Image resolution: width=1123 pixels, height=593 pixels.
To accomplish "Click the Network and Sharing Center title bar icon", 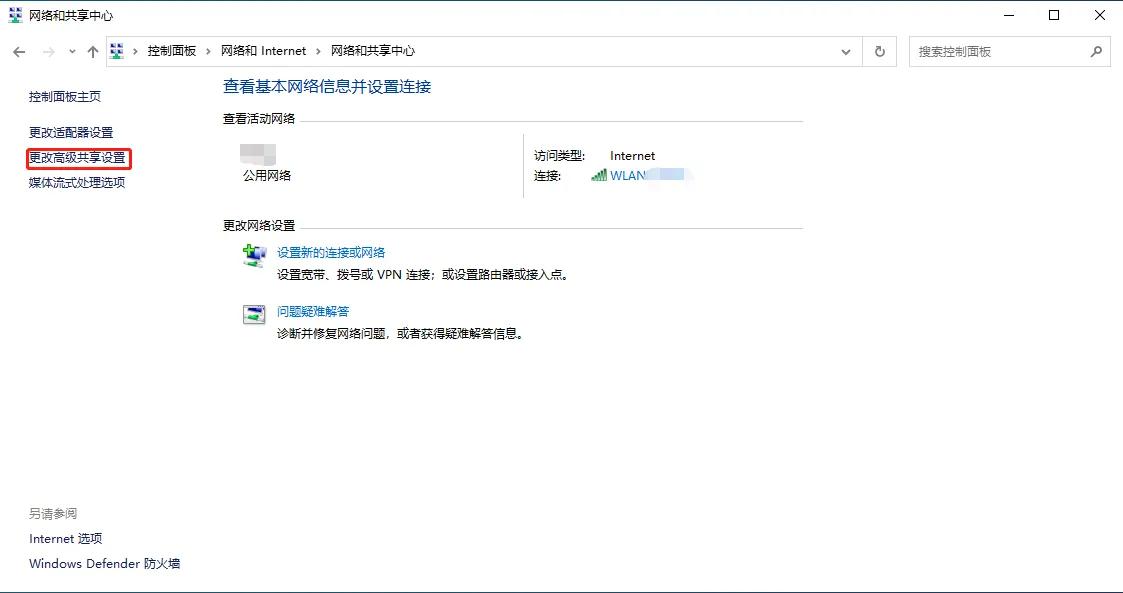I will tap(13, 15).
